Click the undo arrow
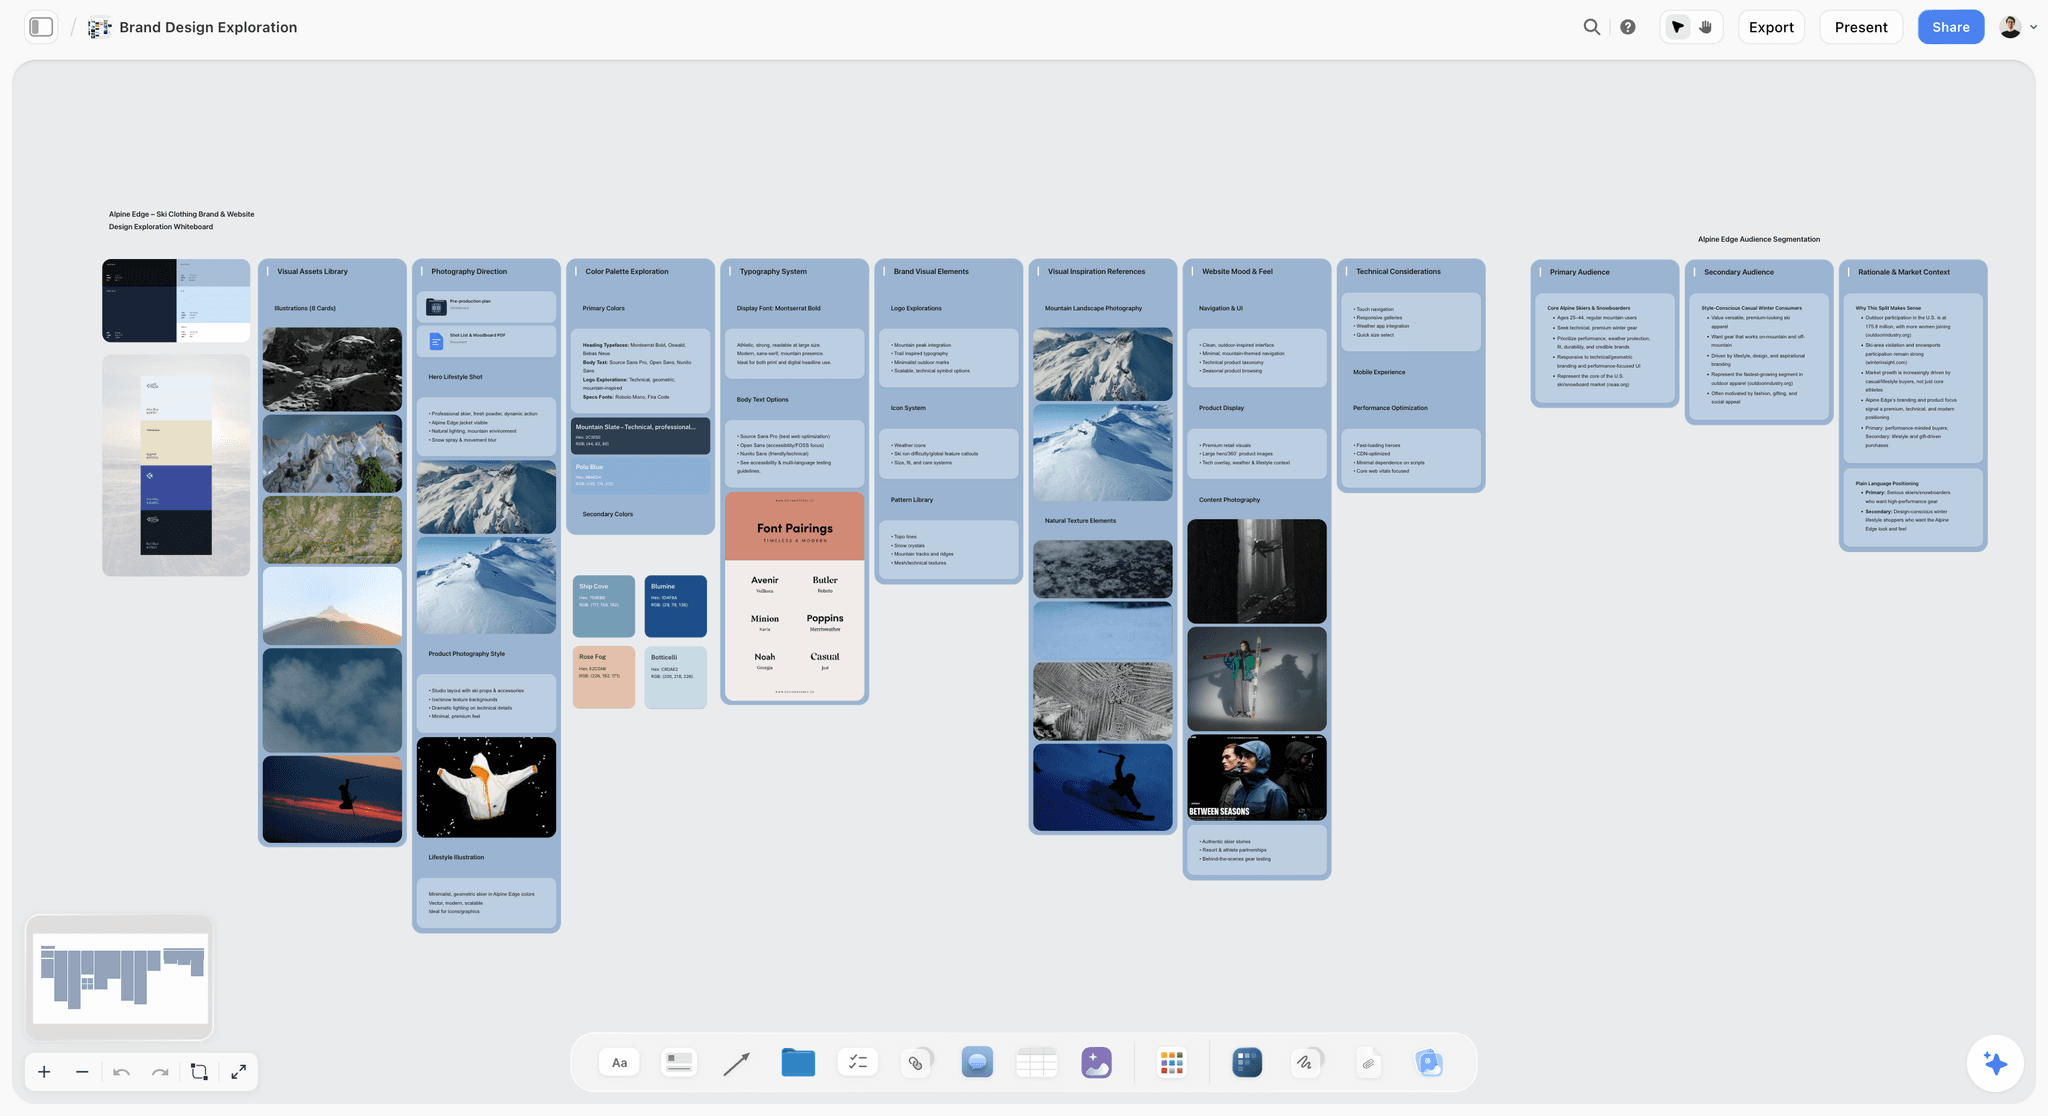Viewport: 2048px width, 1116px height. tap(121, 1072)
